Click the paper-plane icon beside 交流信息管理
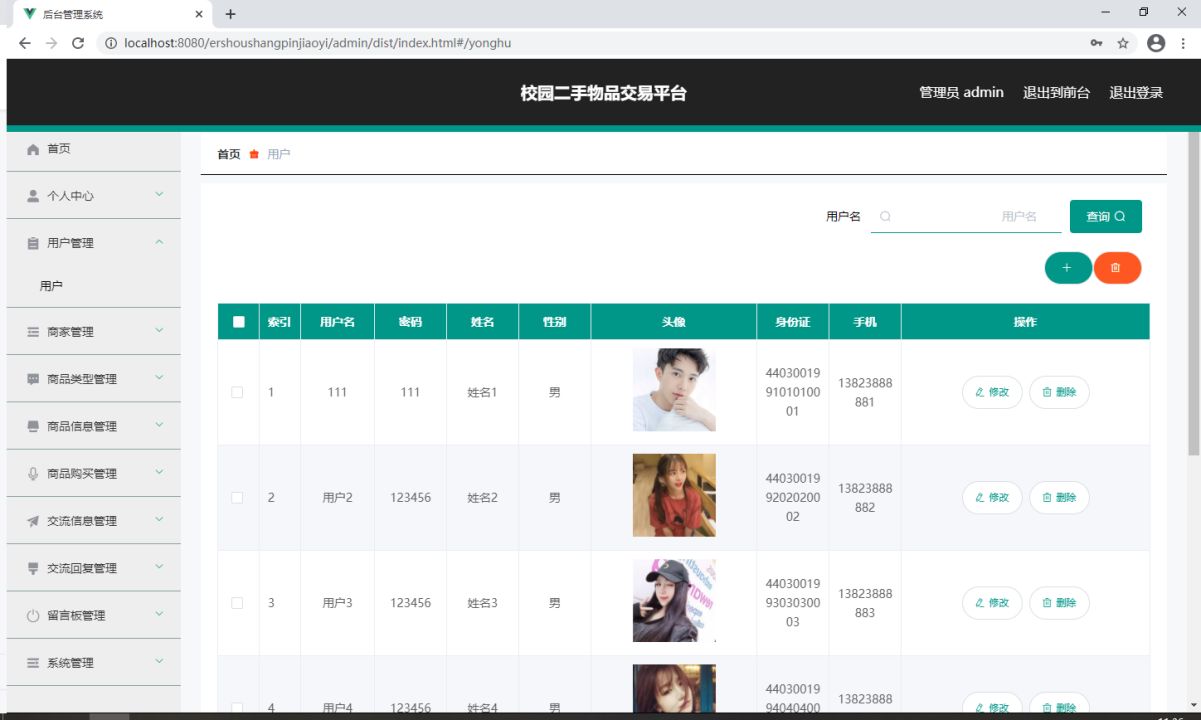Image resolution: width=1201 pixels, height=720 pixels. tap(33, 521)
